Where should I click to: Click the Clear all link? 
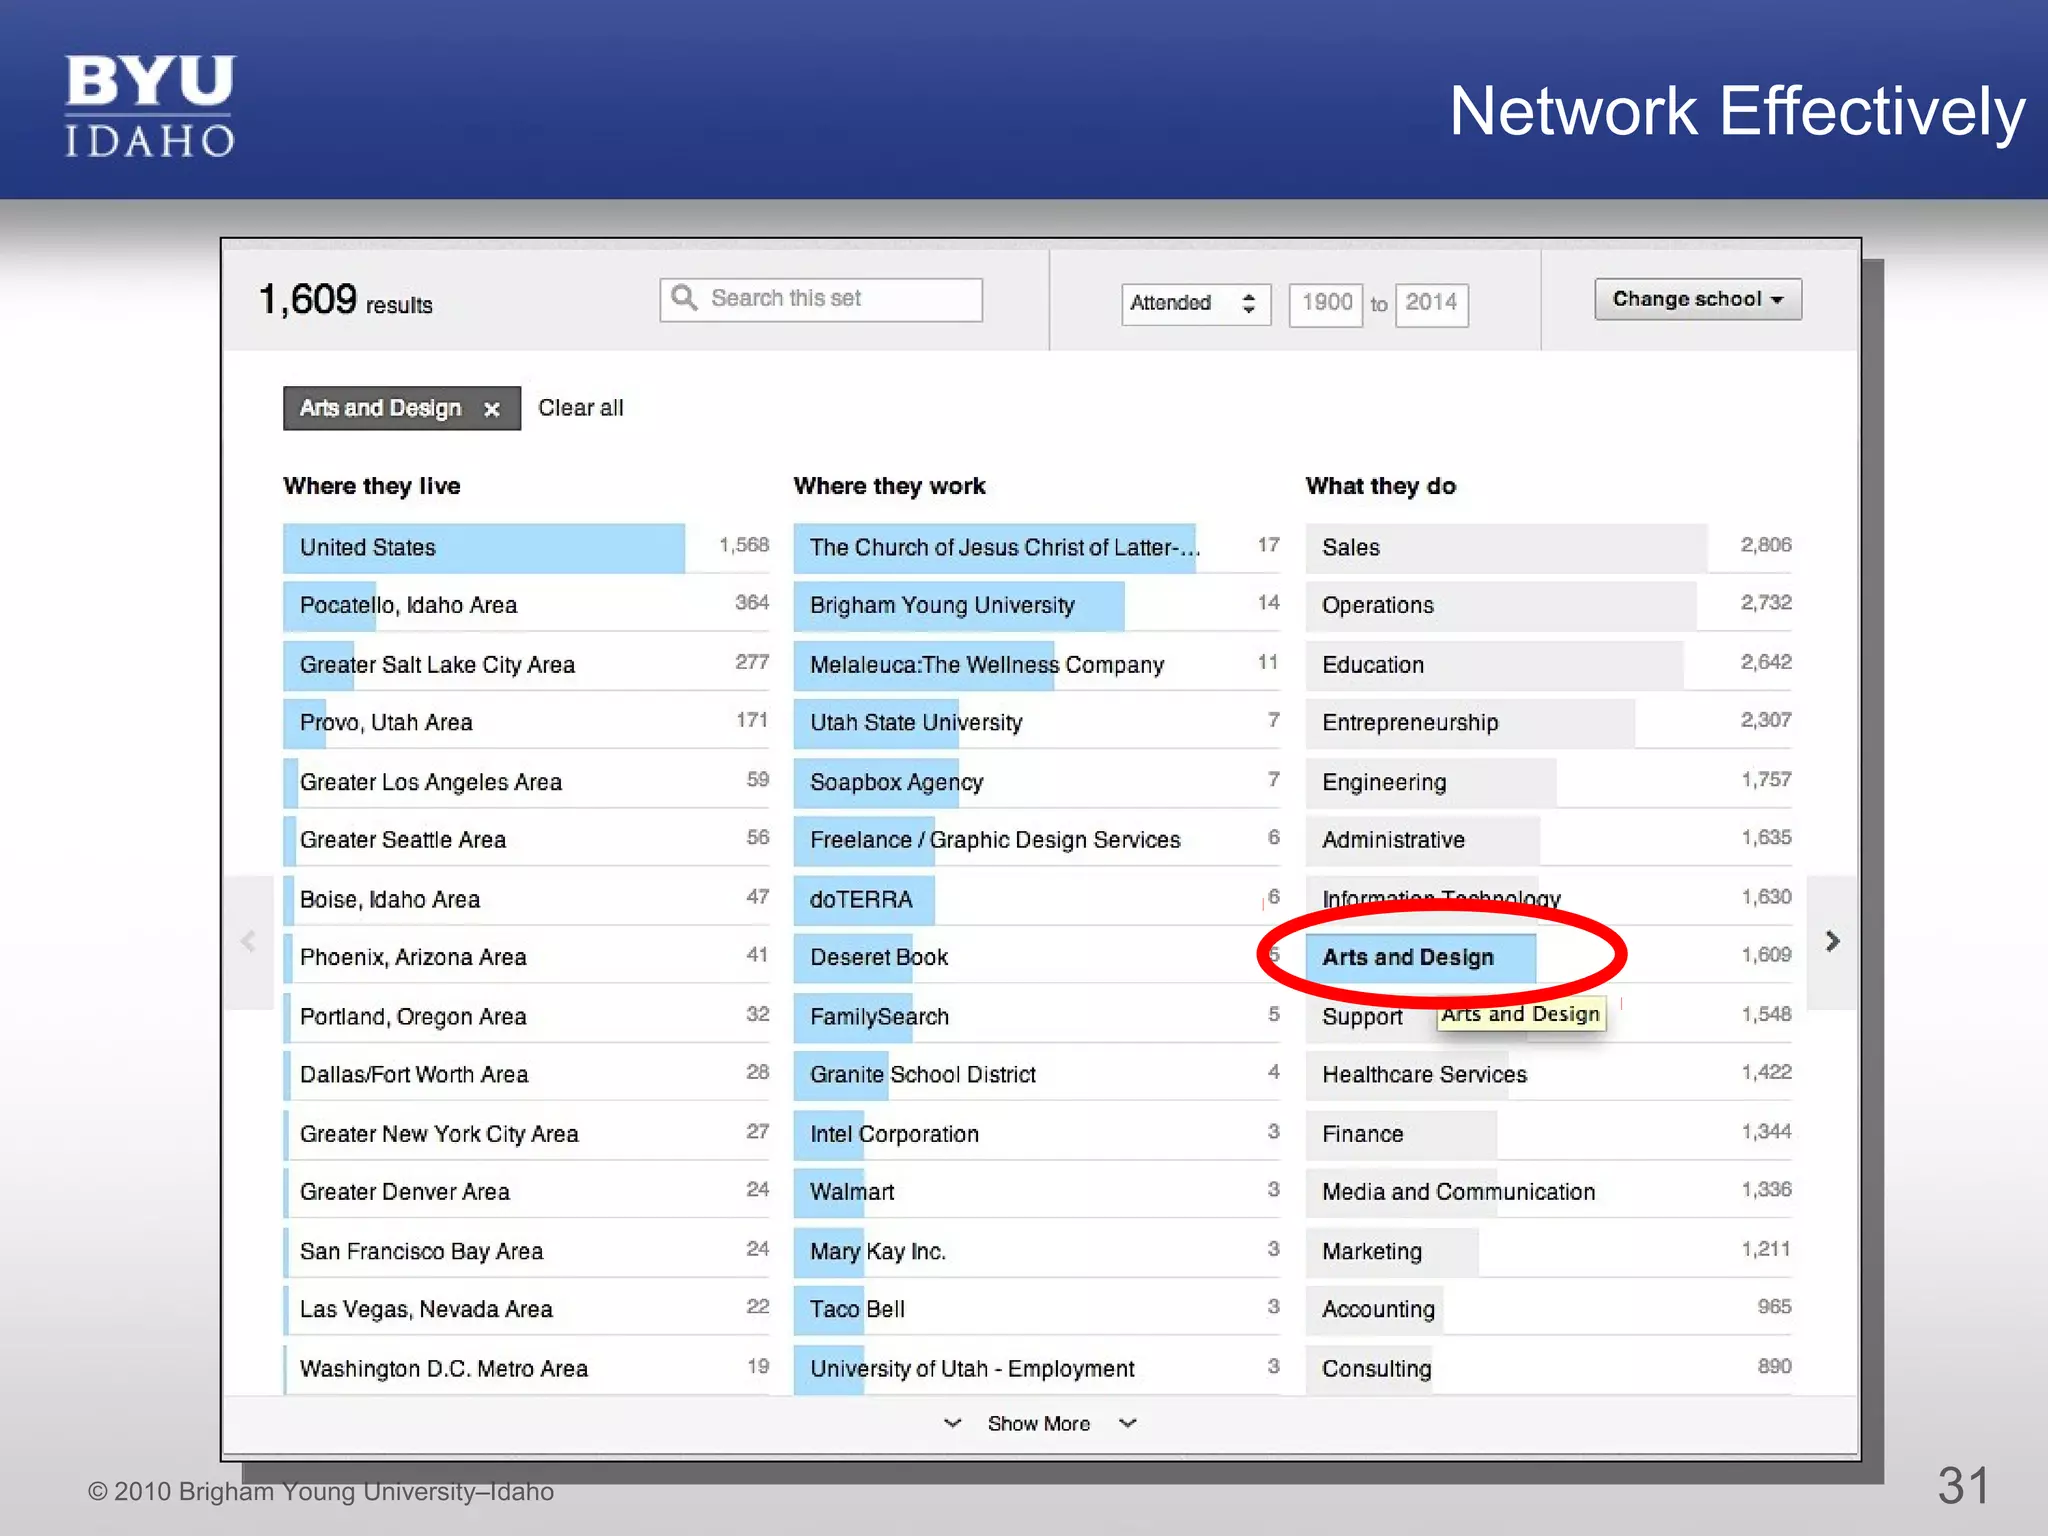coord(580,408)
